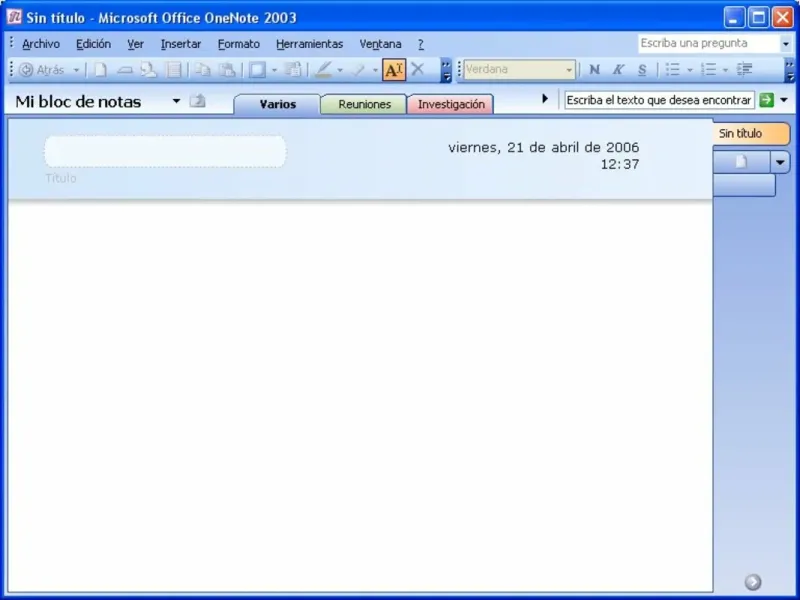
Task: Click the lined page list toolbar icon
Action: [x=174, y=70]
